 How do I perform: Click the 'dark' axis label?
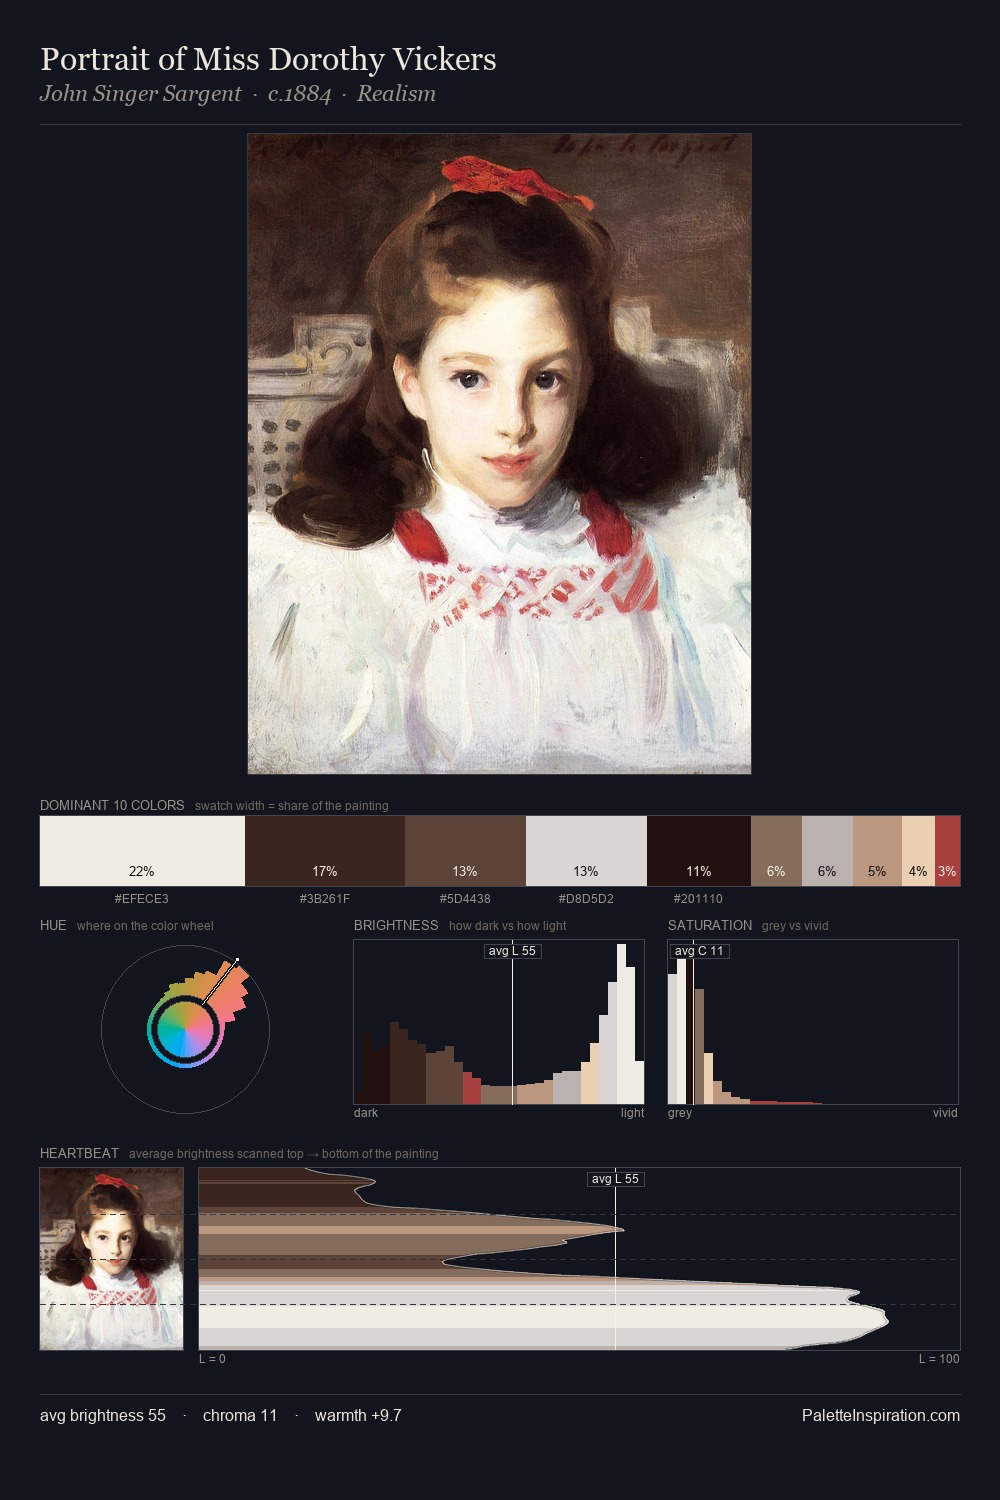pos(366,1113)
